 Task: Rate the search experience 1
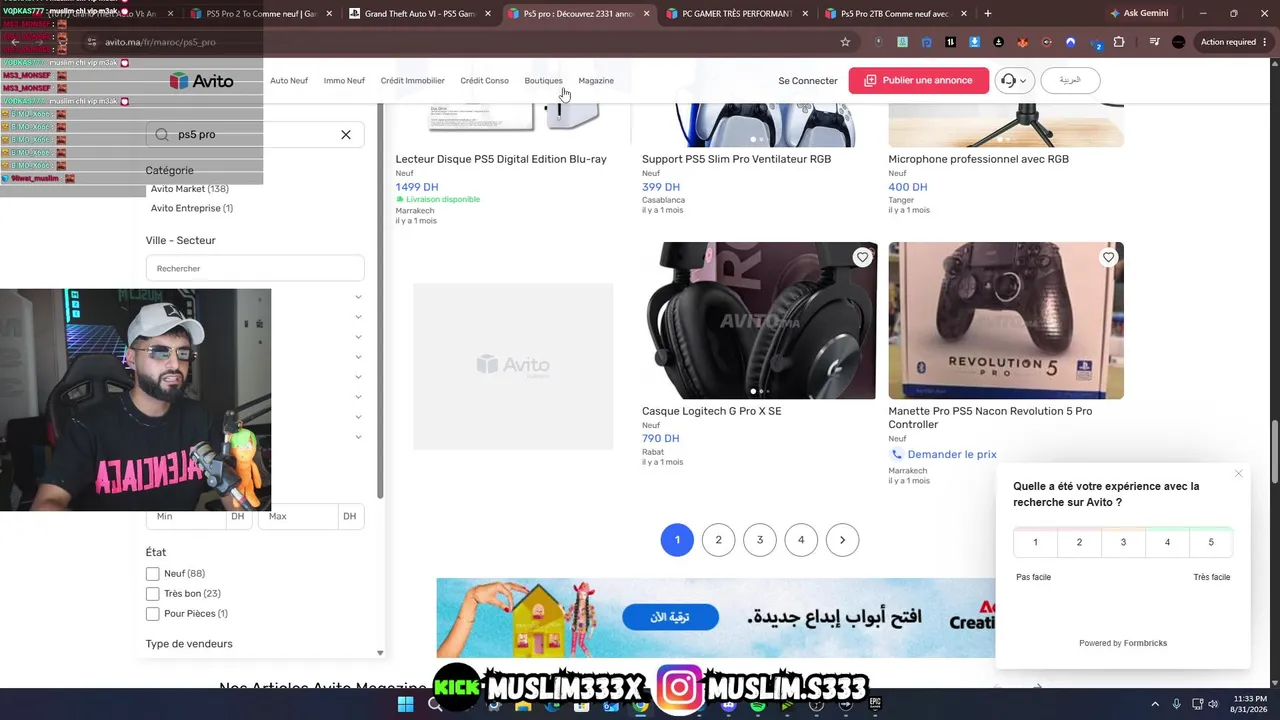(x=1035, y=542)
